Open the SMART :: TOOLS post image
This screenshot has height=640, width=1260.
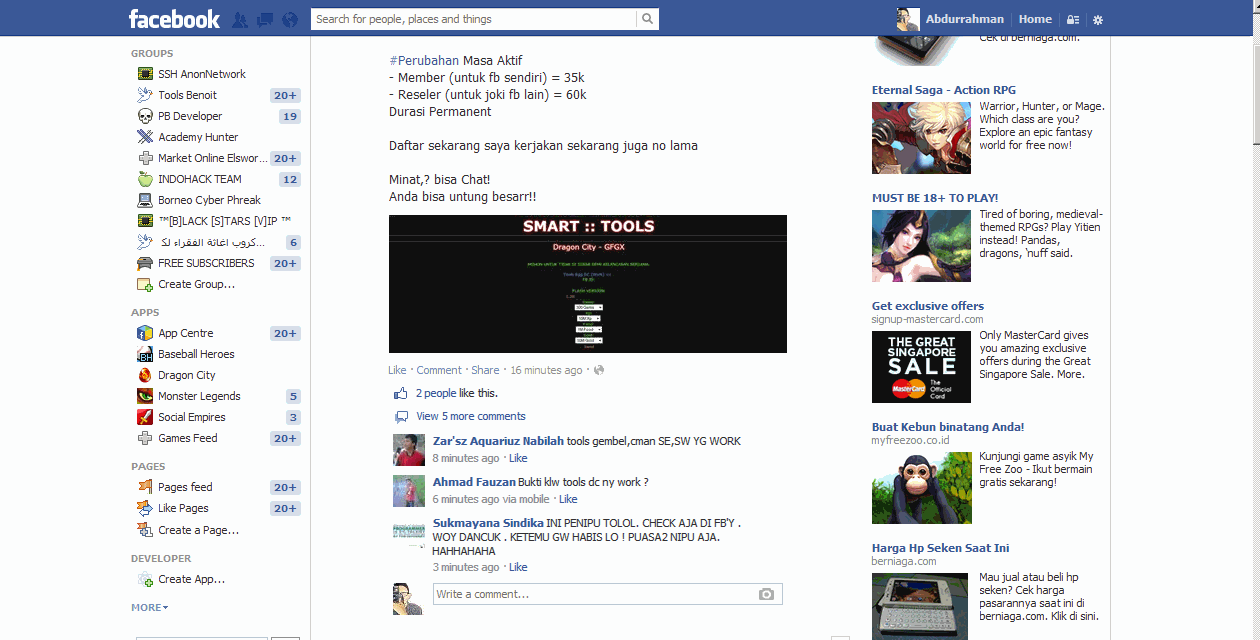[588, 284]
